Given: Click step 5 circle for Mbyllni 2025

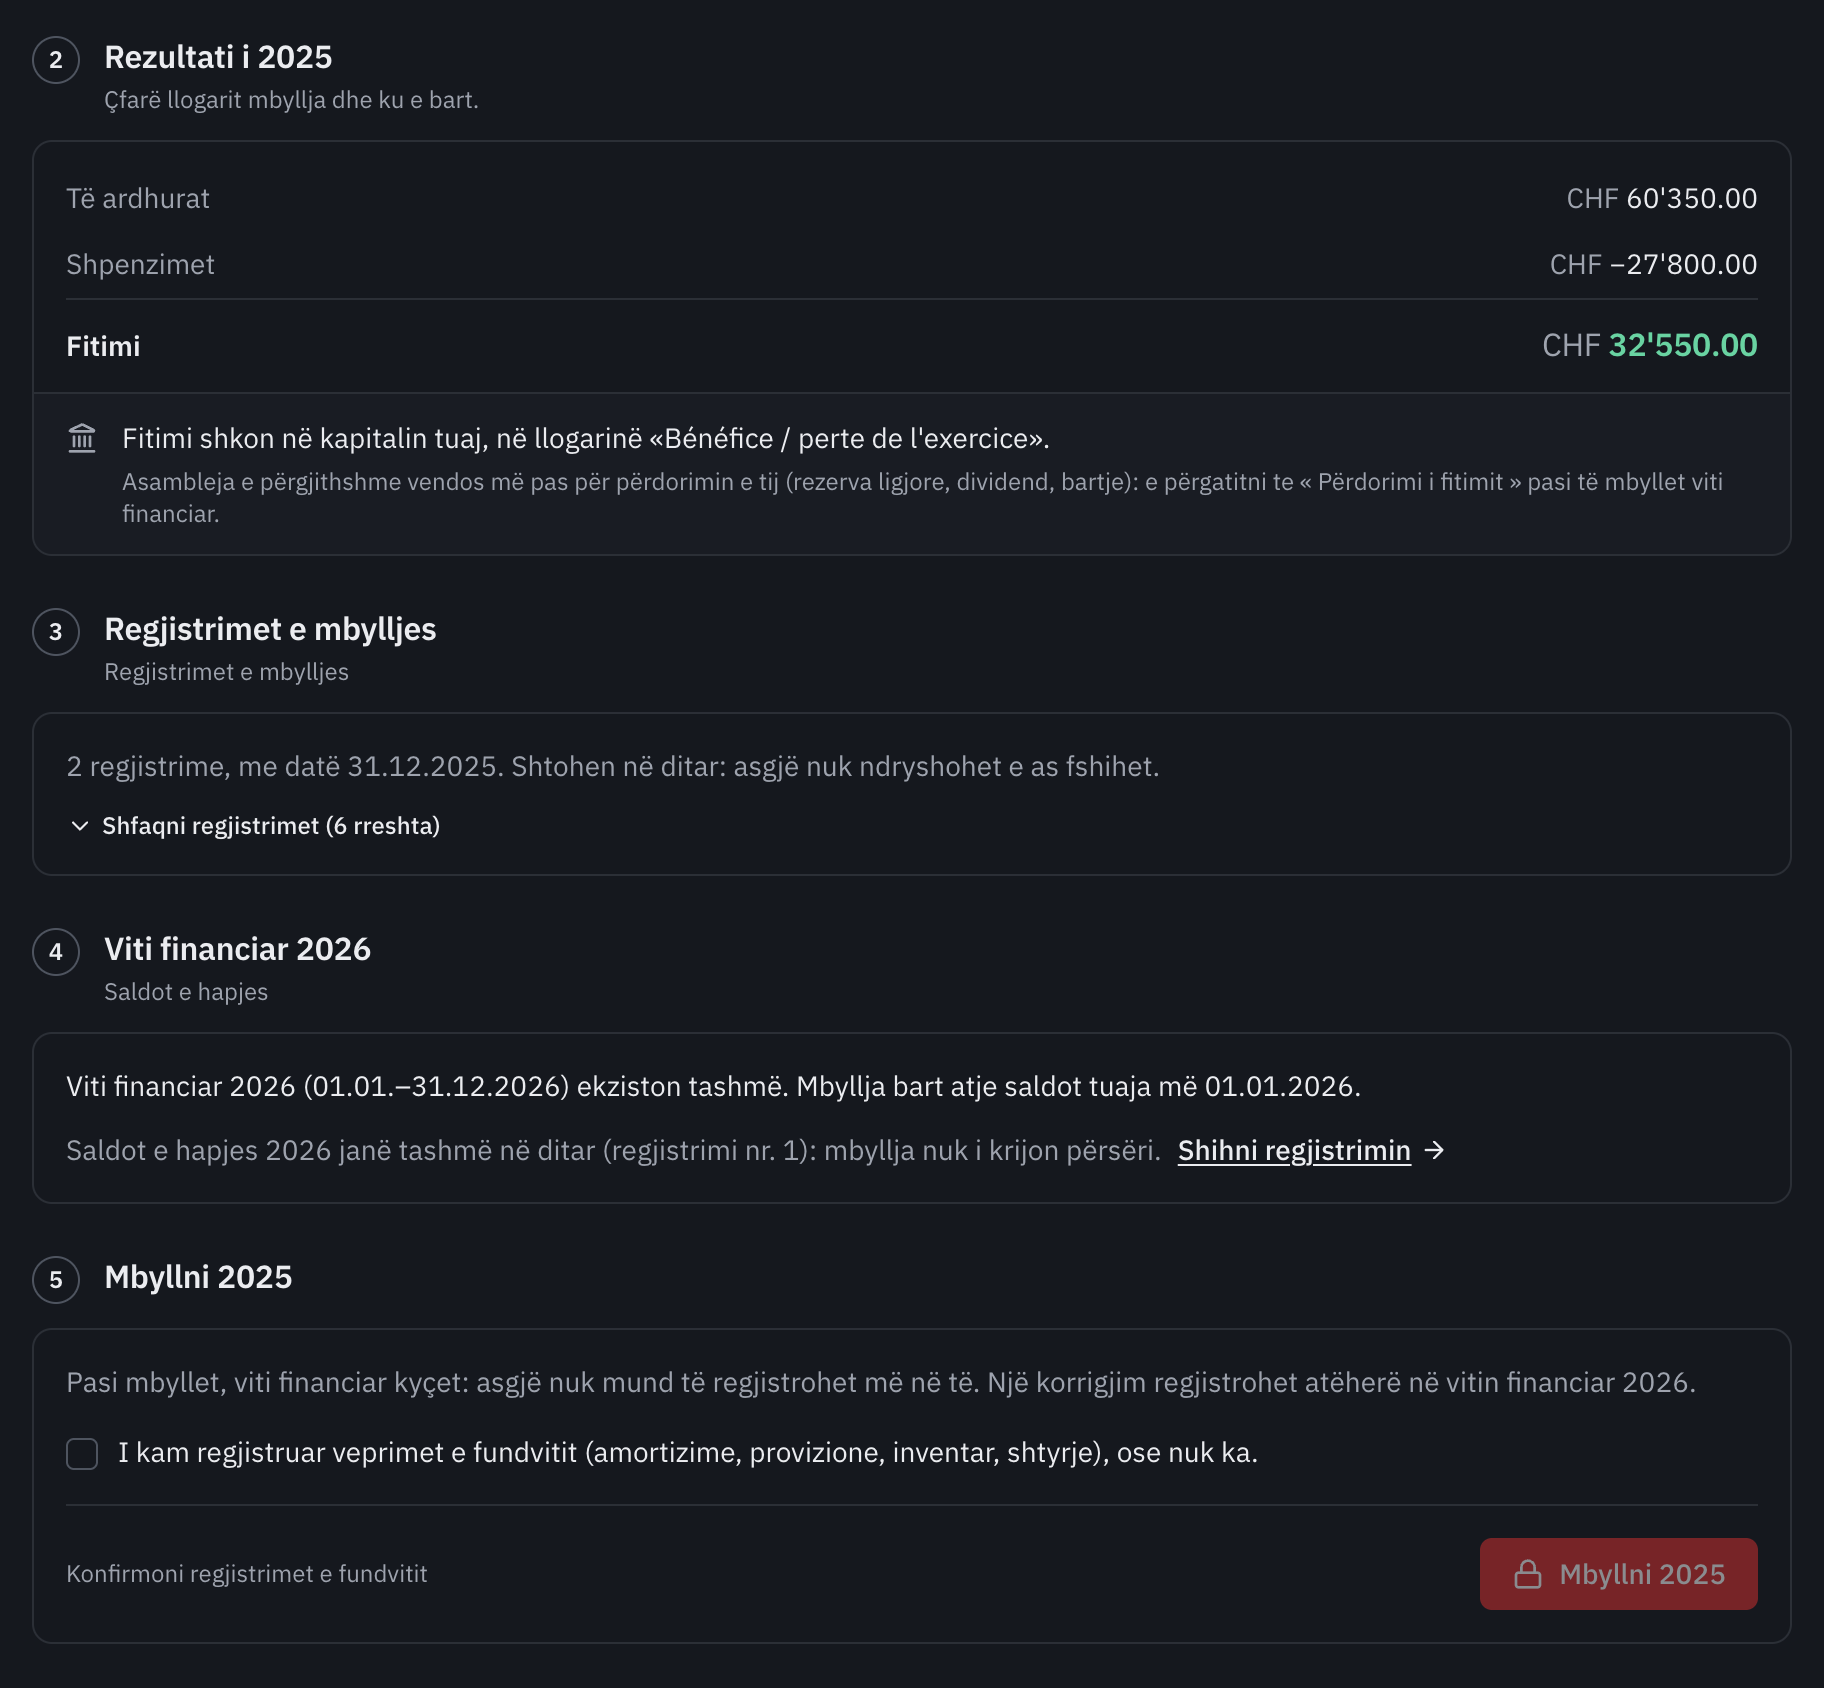Looking at the screenshot, I should [x=56, y=1280].
